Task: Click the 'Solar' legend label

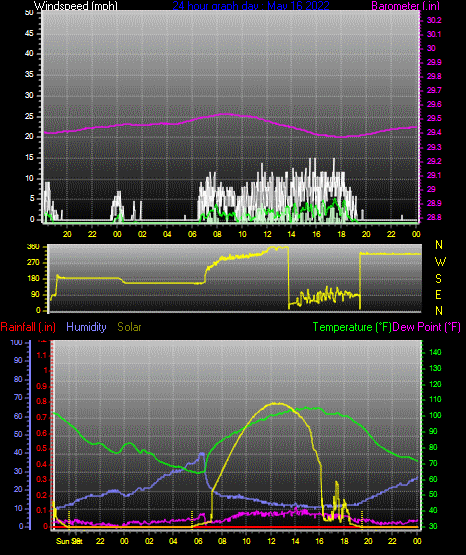Action: pos(129,327)
